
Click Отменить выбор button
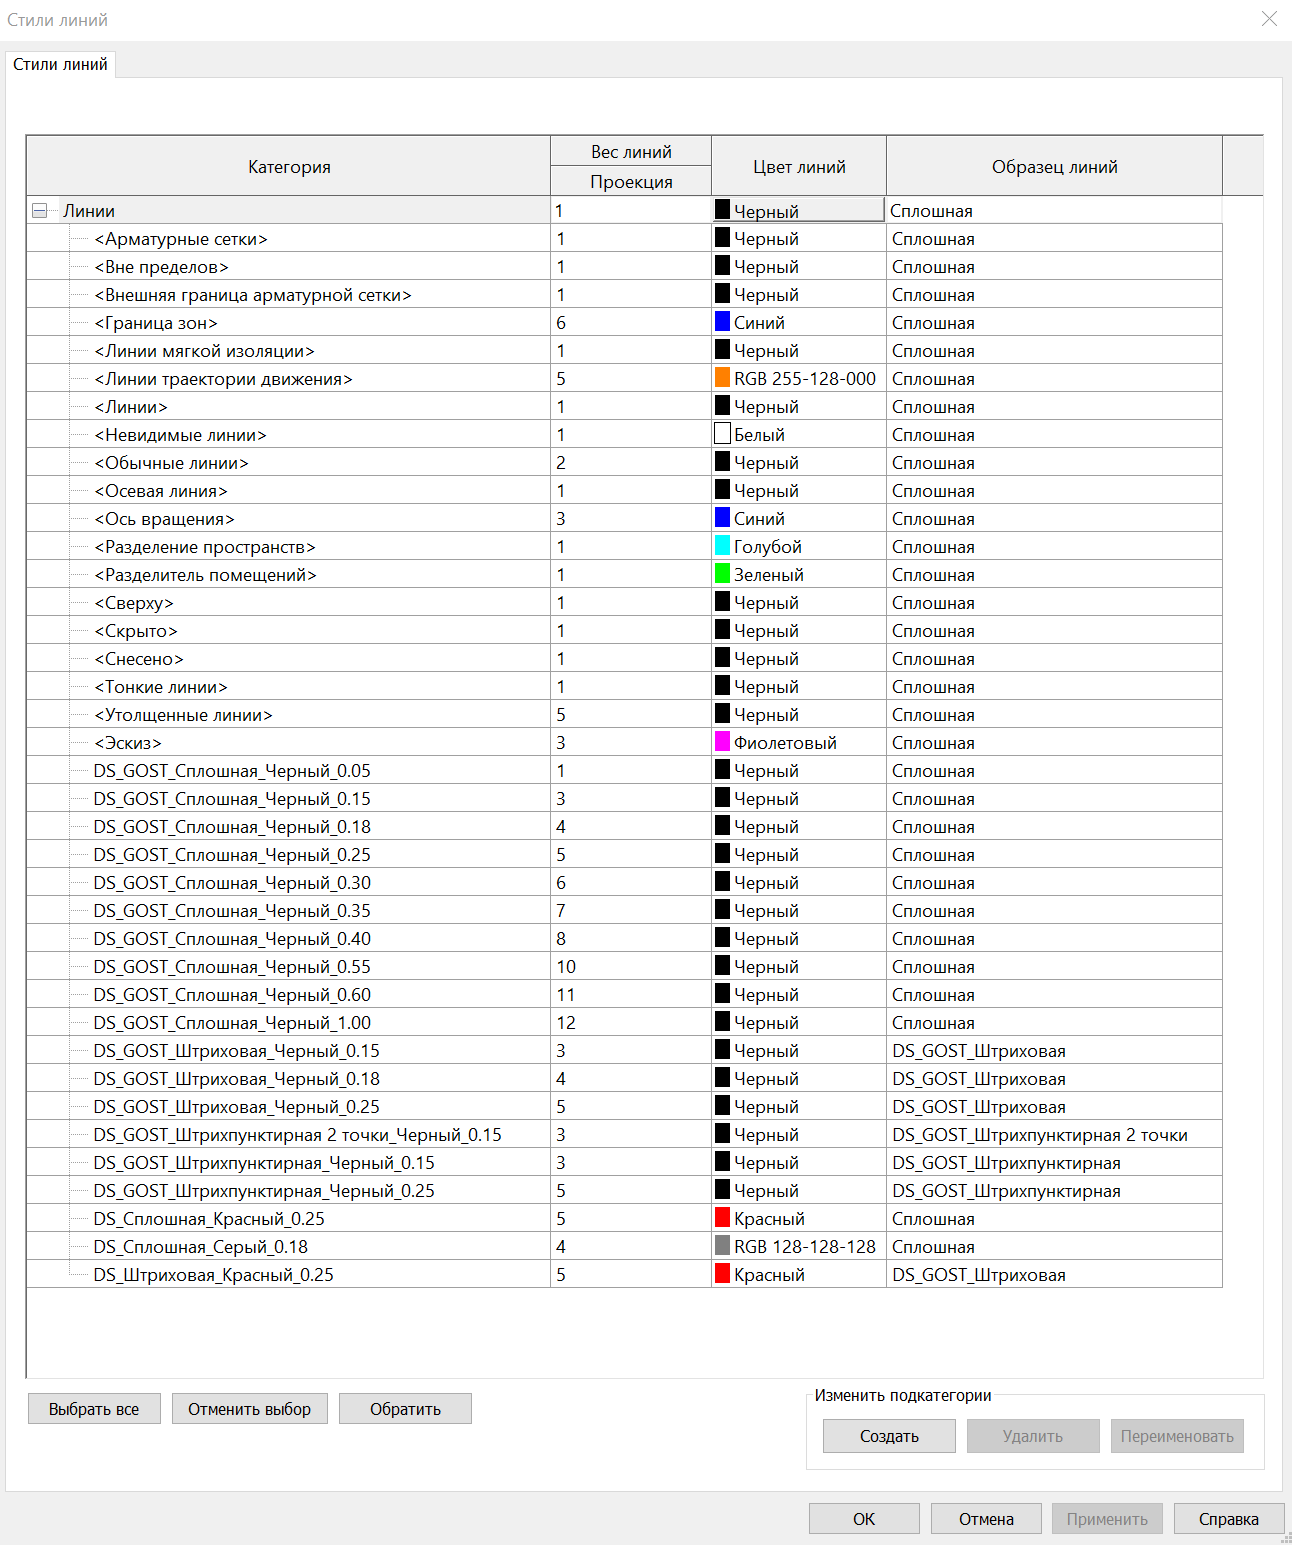249,1409
